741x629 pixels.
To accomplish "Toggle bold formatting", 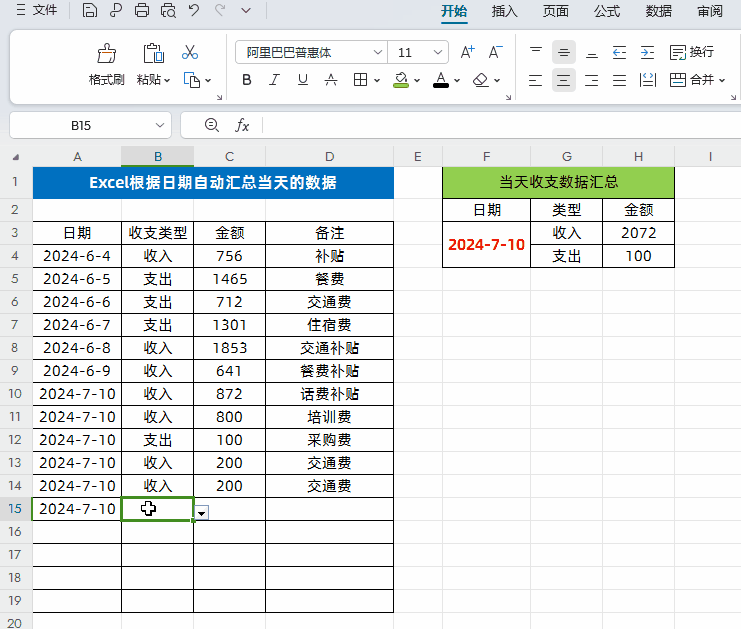I will click(247, 80).
